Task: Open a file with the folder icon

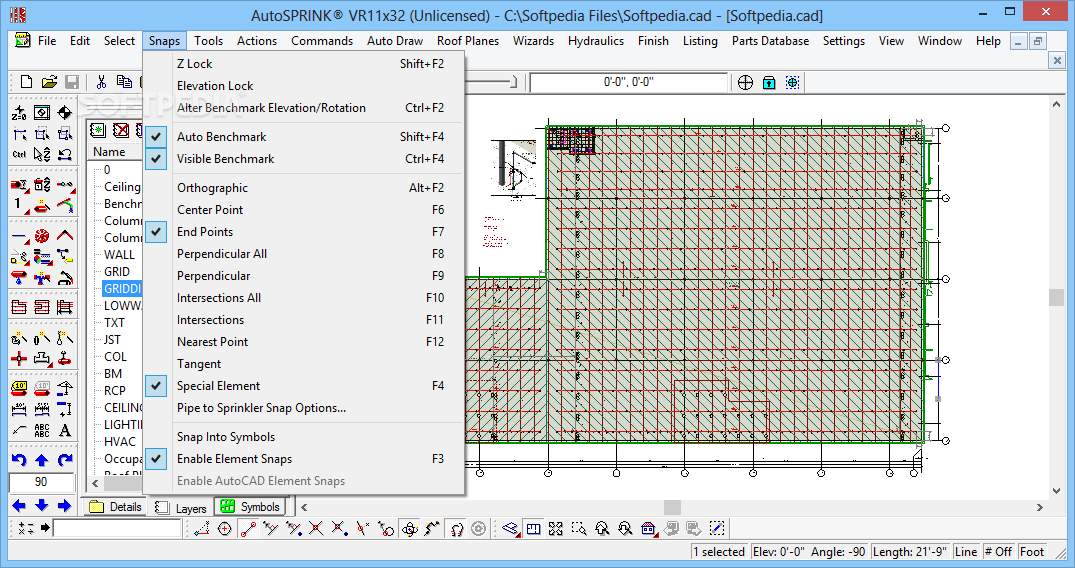Action: click(49, 82)
